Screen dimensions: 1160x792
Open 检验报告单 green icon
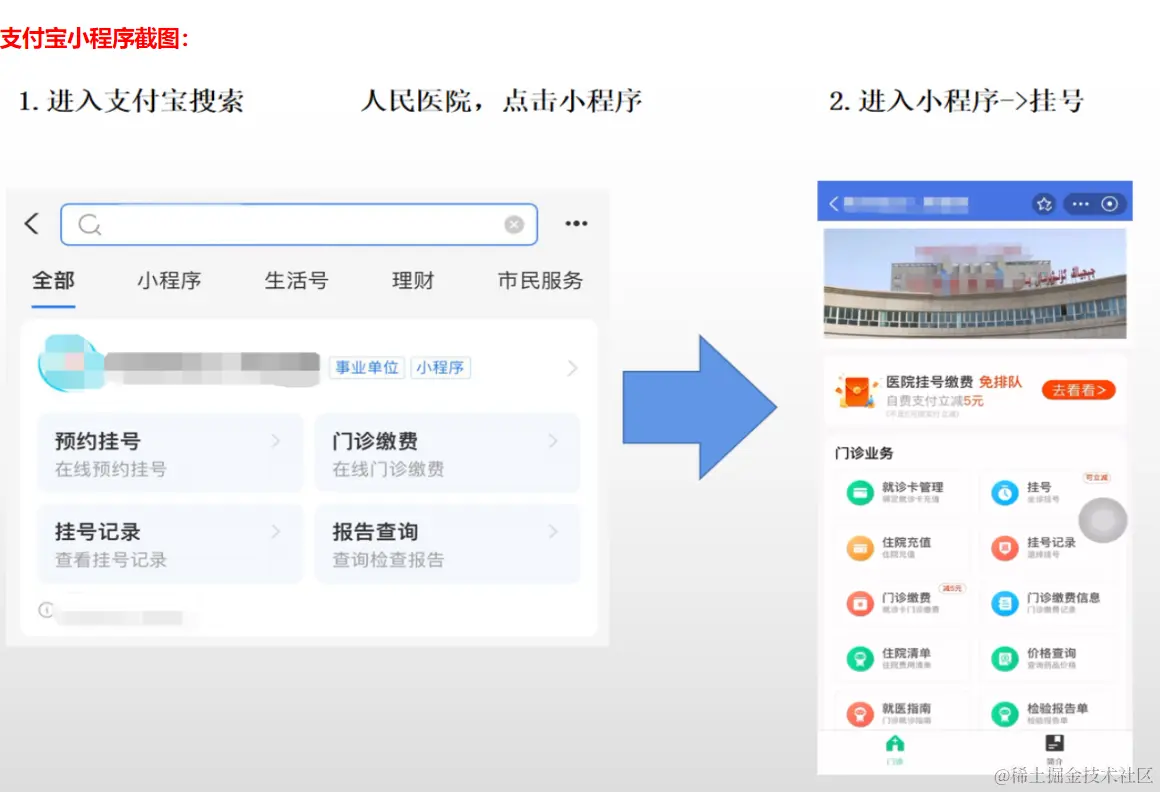coord(1005,714)
